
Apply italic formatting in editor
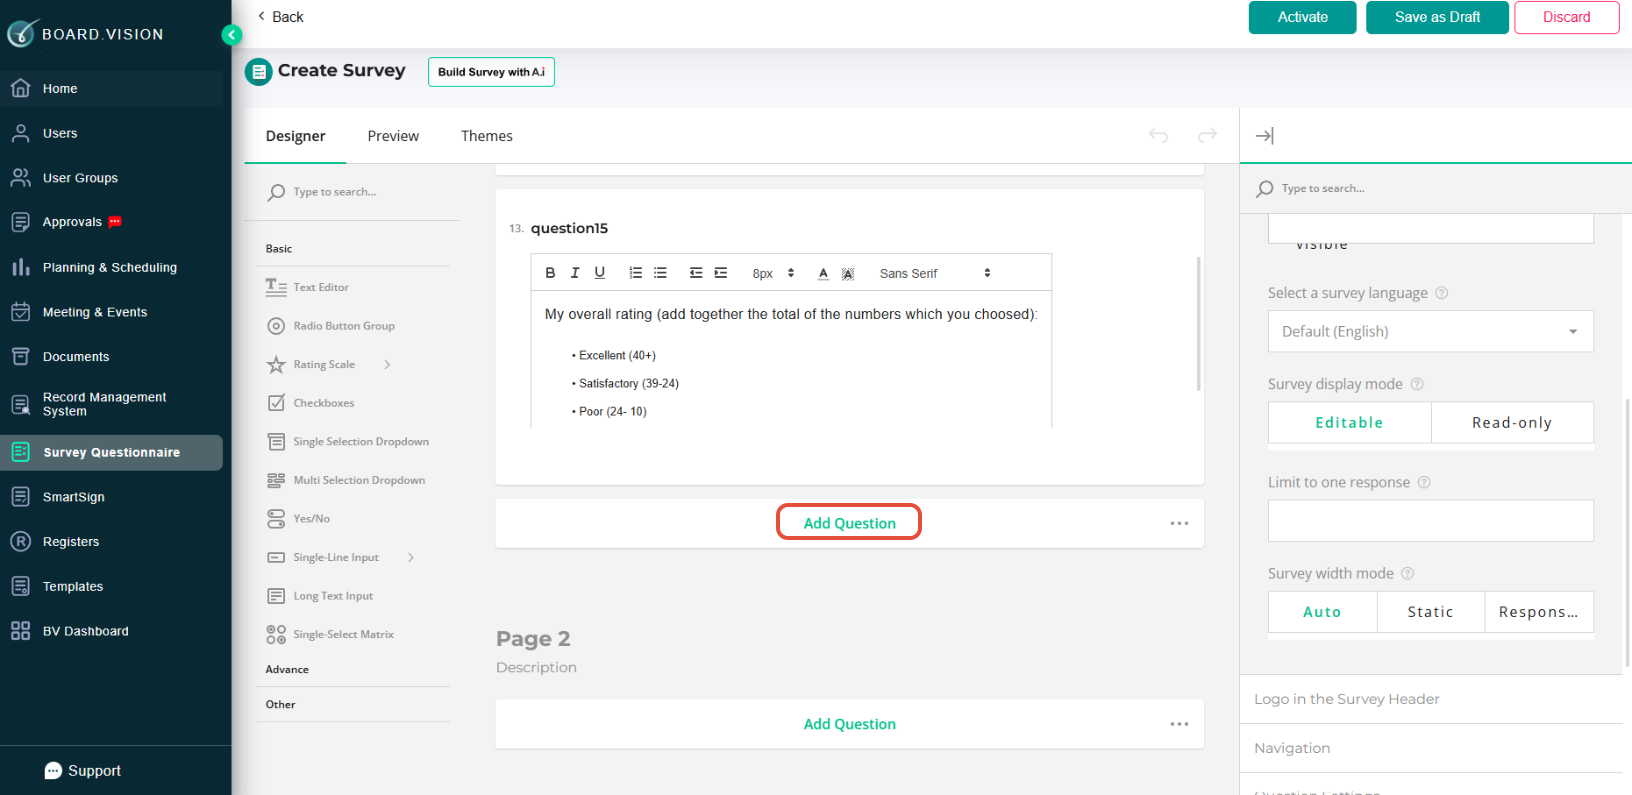575,273
